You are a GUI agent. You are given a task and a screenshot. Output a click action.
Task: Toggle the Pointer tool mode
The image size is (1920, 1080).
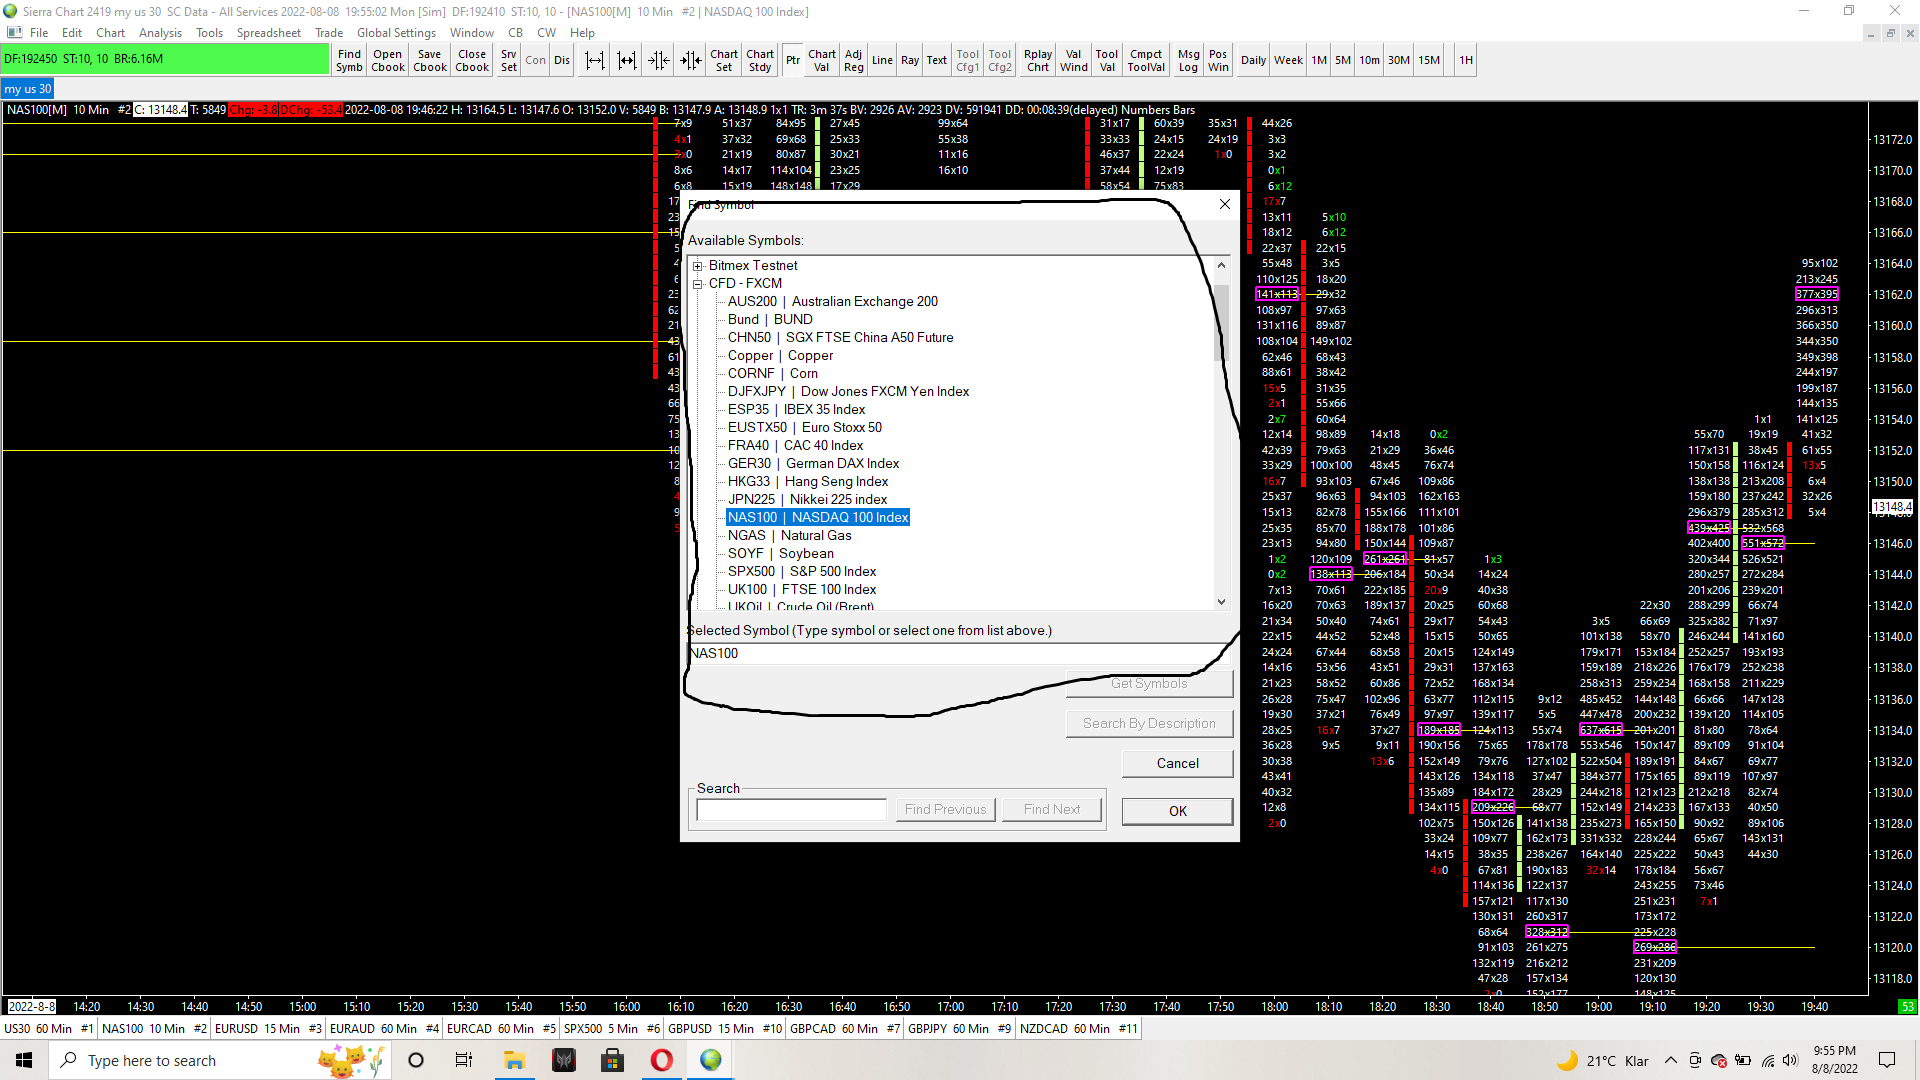(792, 61)
